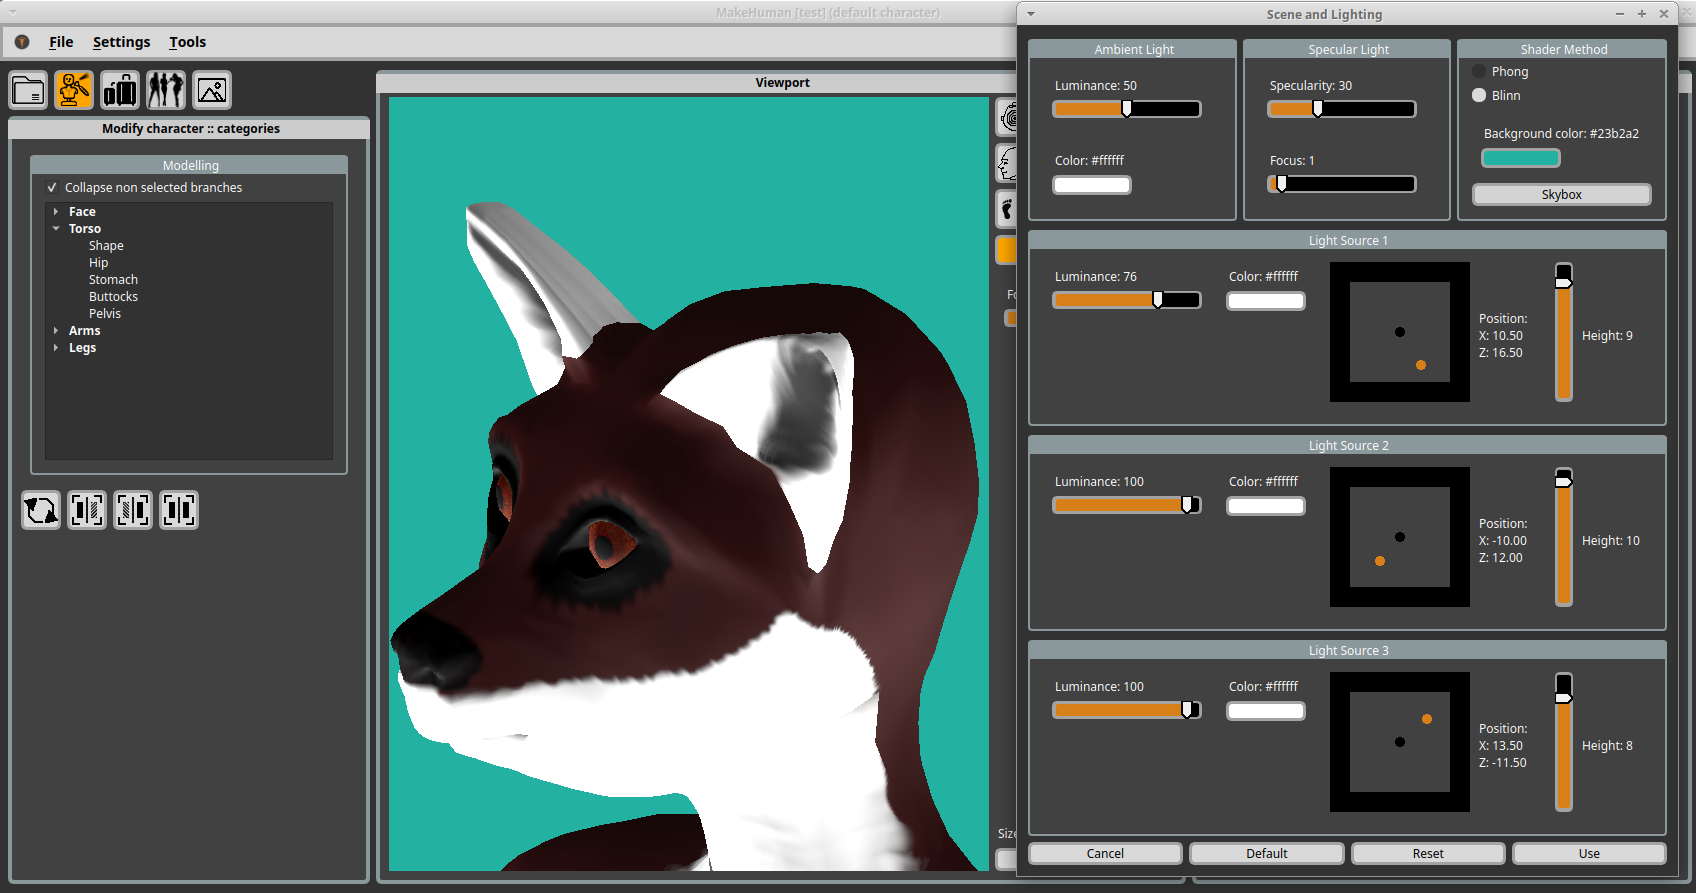Click the foot view icon
This screenshot has width=1696, height=893.
[x=1007, y=209]
